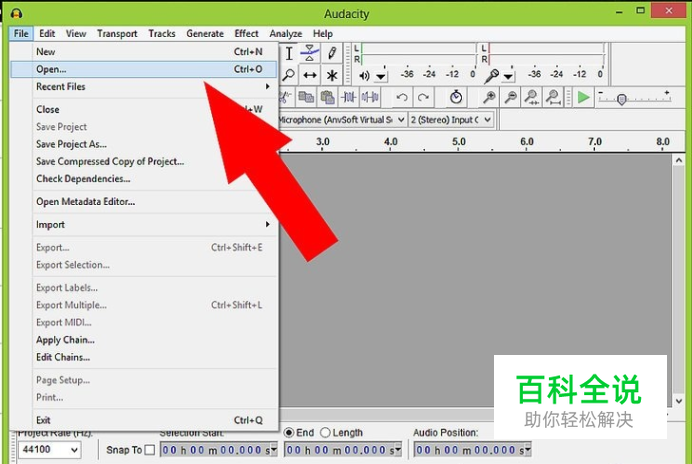Click the recording level meter bar
692x464 pixels.
546,53
